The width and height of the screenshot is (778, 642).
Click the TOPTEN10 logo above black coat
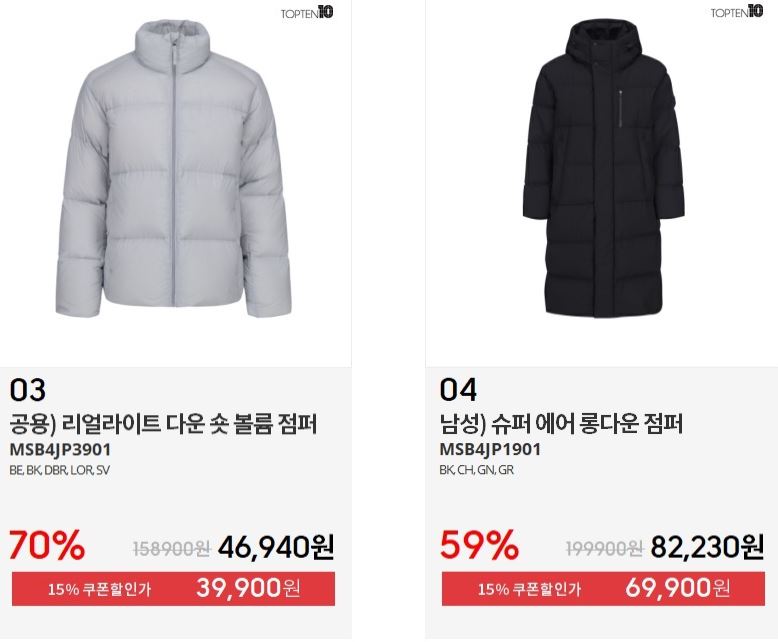(x=736, y=12)
